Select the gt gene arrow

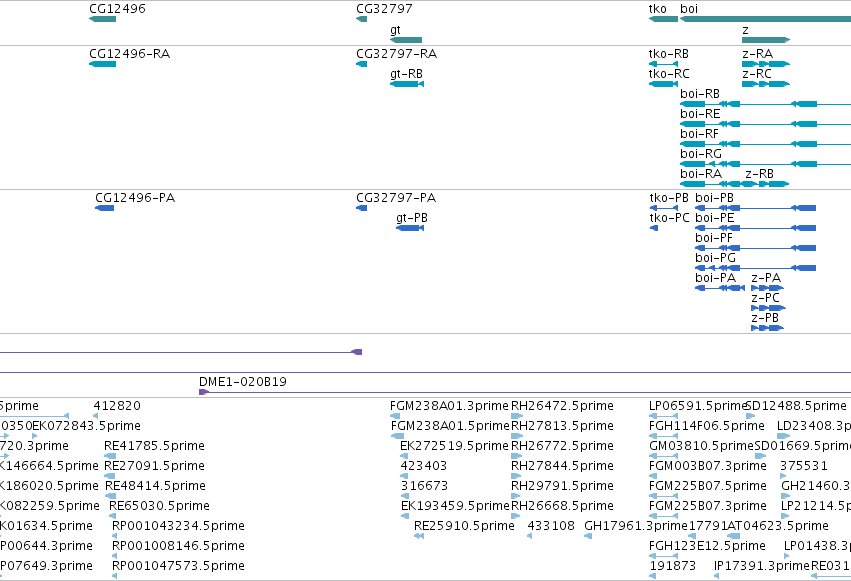click(406, 40)
